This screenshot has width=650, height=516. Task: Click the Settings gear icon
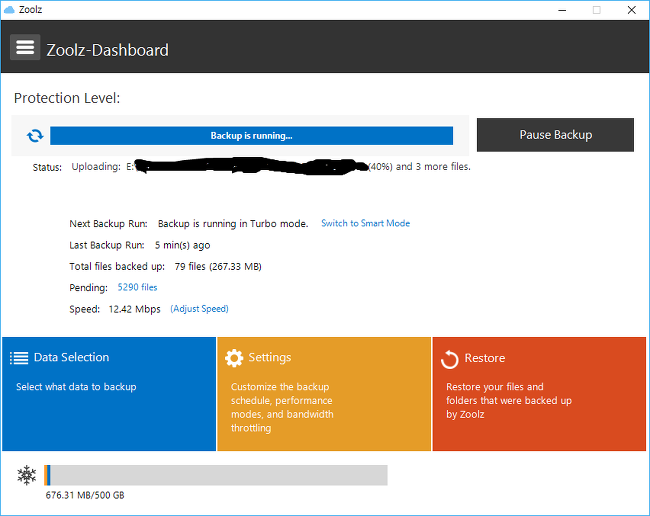pyautogui.click(x=234, y=358)
